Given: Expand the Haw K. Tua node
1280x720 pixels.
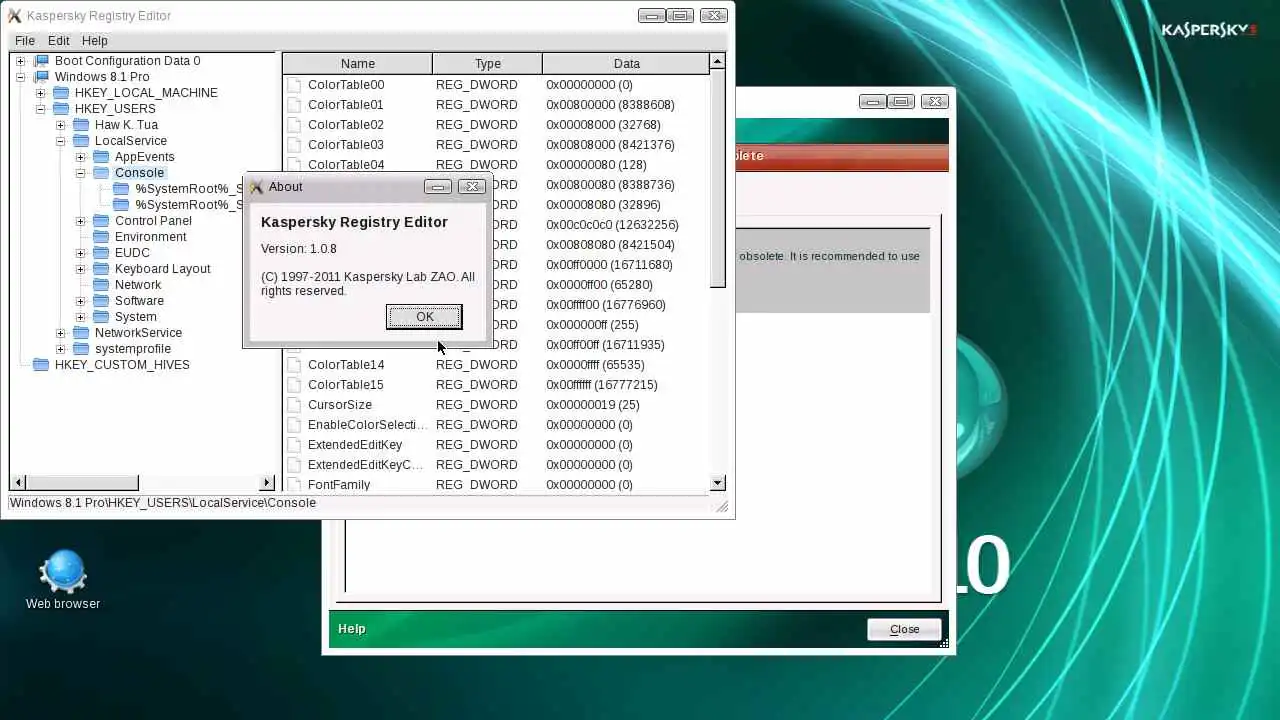Looking at the screenshot, I should pos(60,125).
